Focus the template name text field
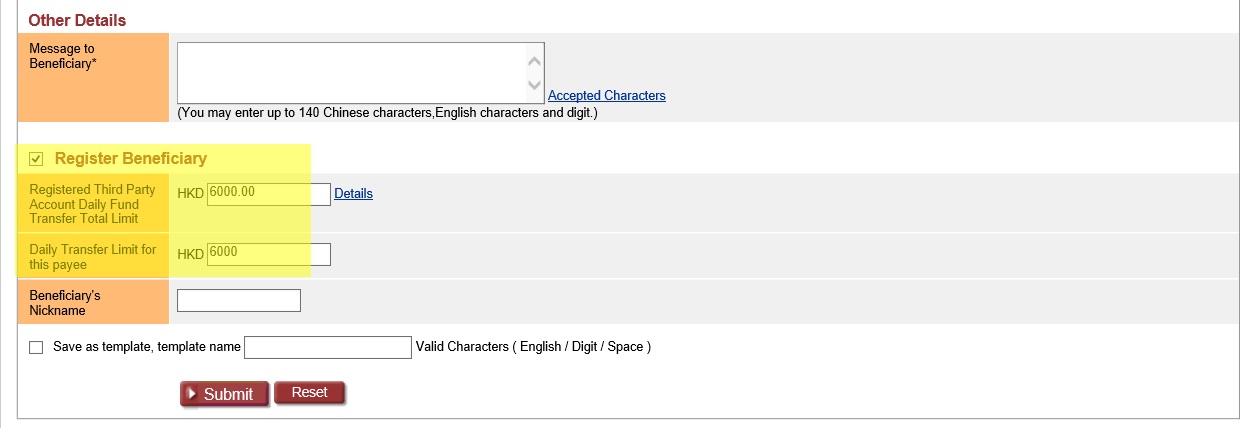Image resolution: width=1252 pixels, height=428 pixels. 327,347
